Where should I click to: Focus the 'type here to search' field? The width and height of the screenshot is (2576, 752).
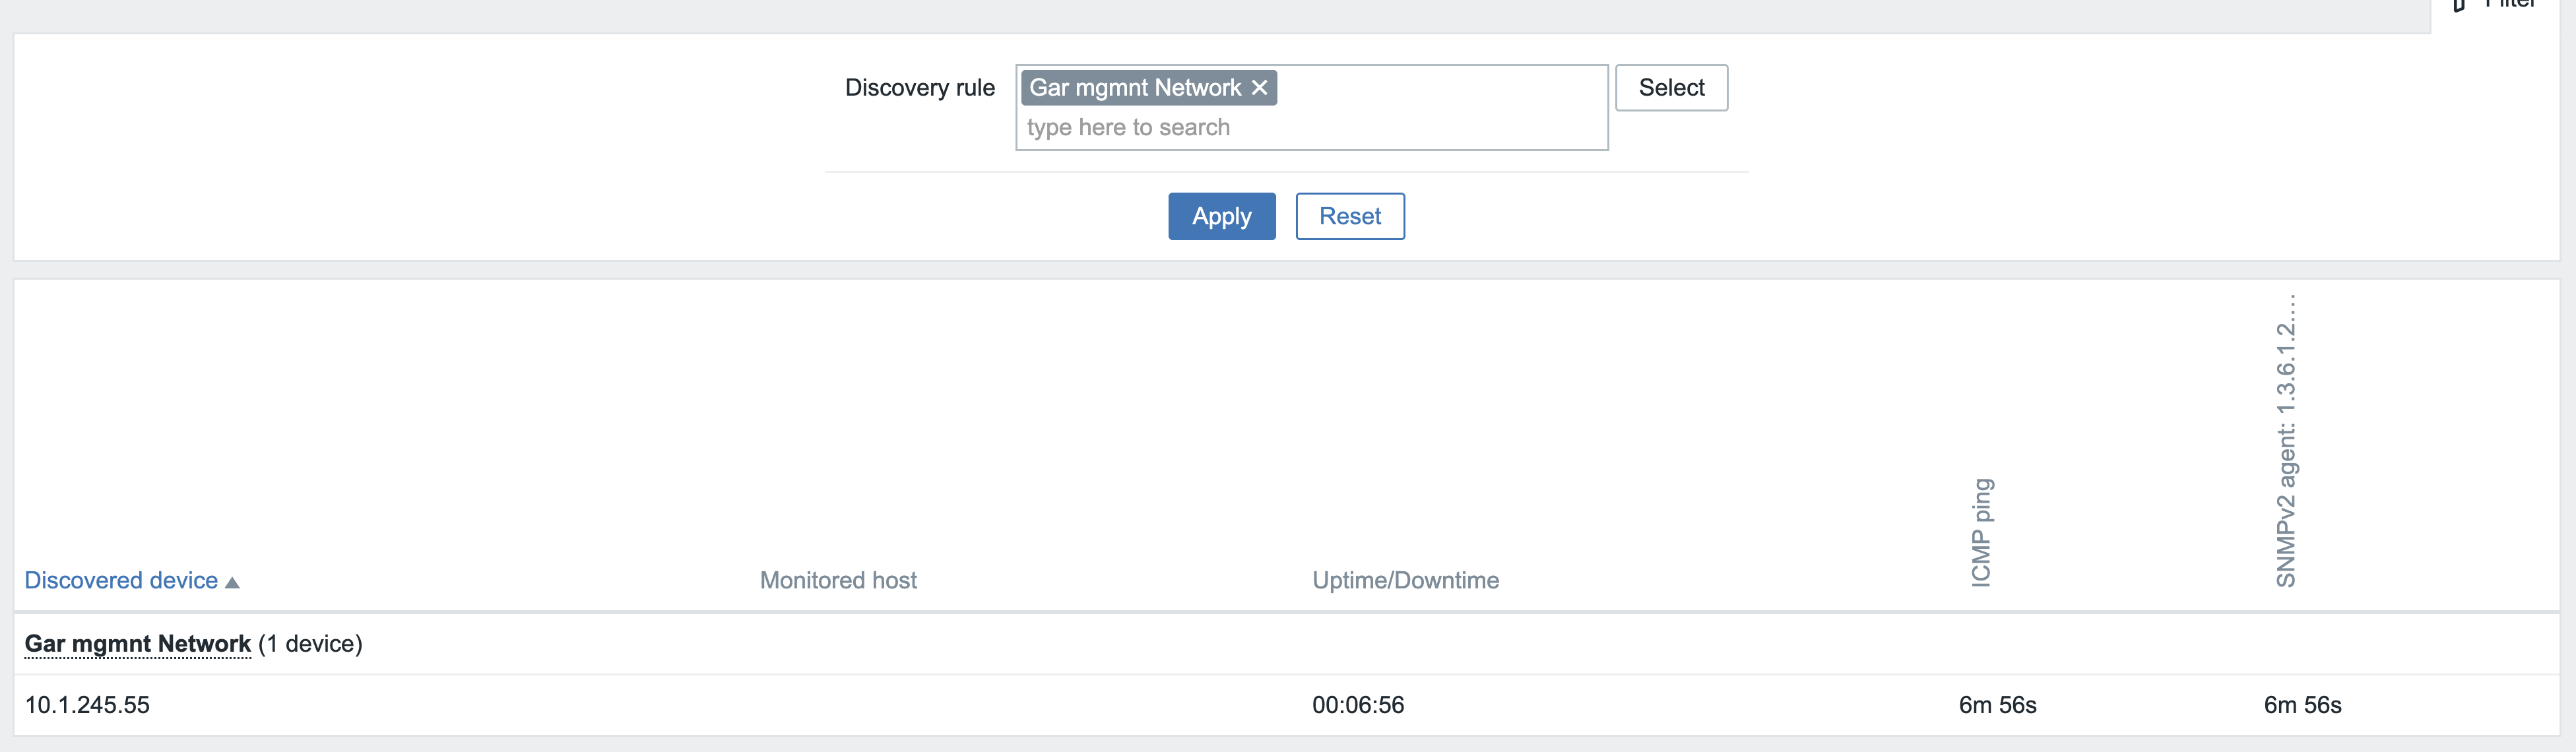1300,128
